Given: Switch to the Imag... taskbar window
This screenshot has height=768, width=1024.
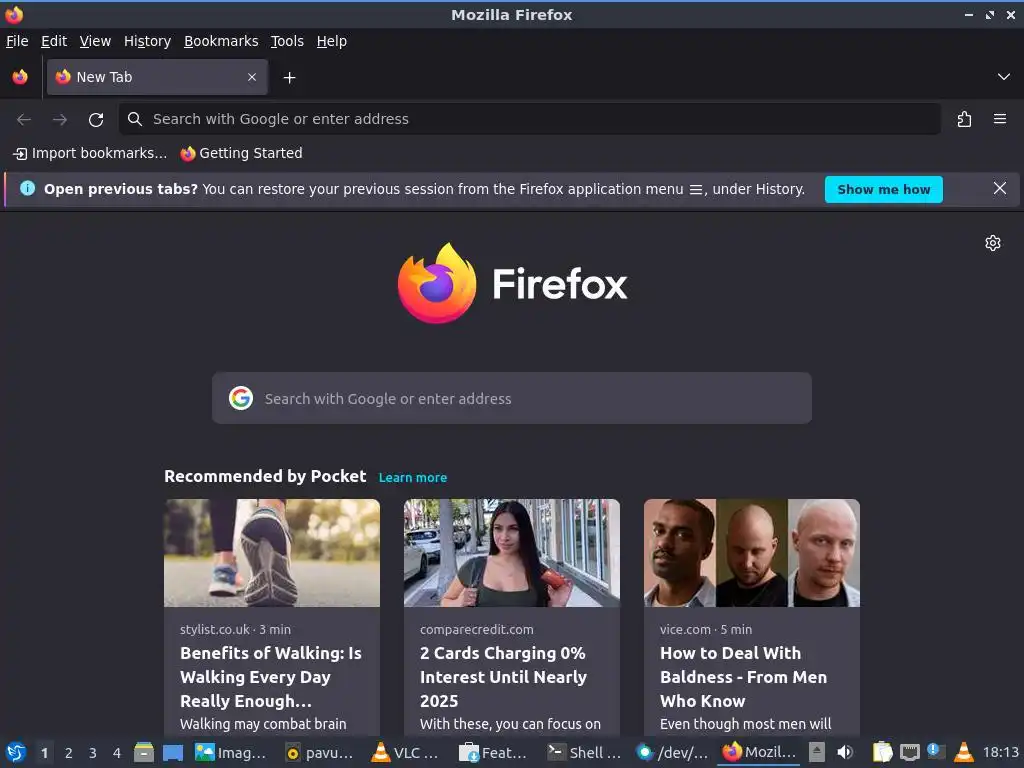Looking at the screenshot, I should click(232, 753).
